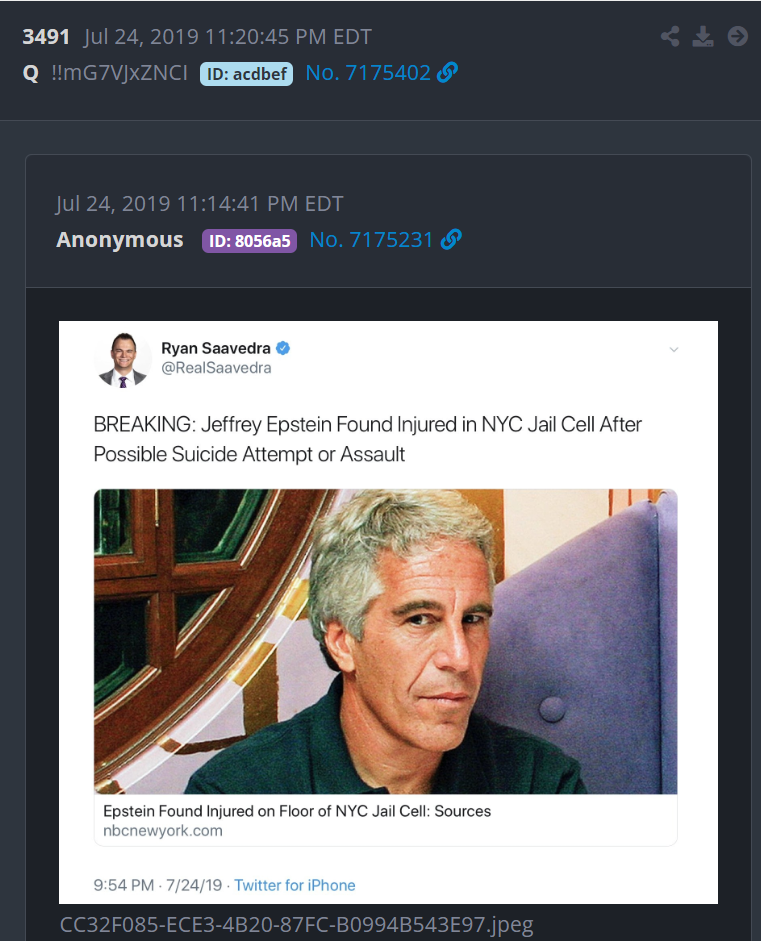Click the ID: acdbef badge
Screen dimensions: 761x941
tap(246, 74)
